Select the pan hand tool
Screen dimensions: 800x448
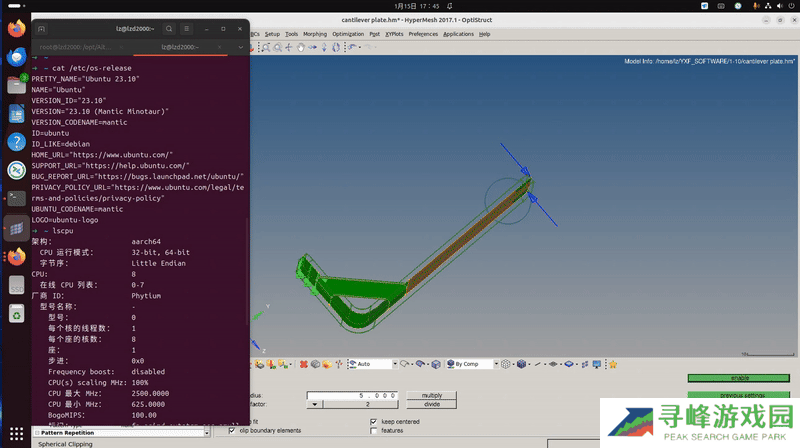point(301,47)
